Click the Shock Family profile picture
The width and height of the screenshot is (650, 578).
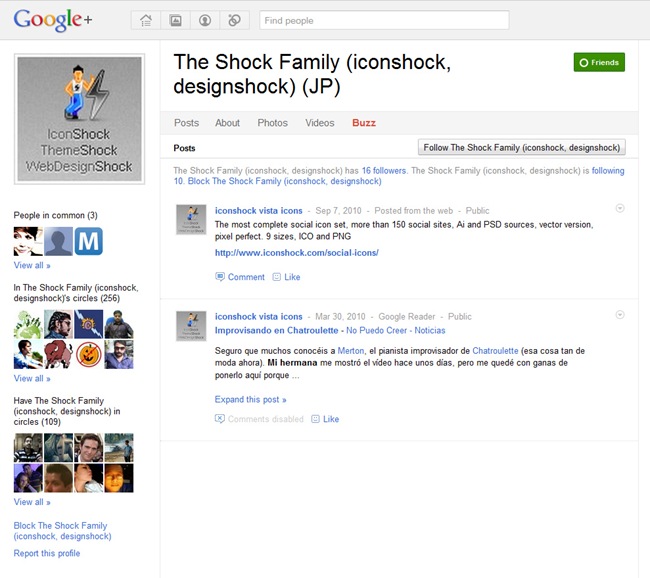tap(79, 120)
